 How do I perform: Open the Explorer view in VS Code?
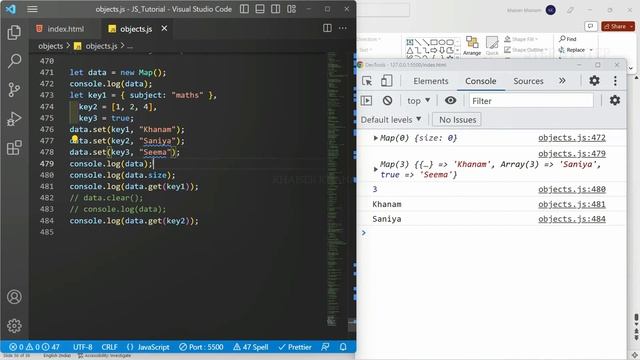14,33
